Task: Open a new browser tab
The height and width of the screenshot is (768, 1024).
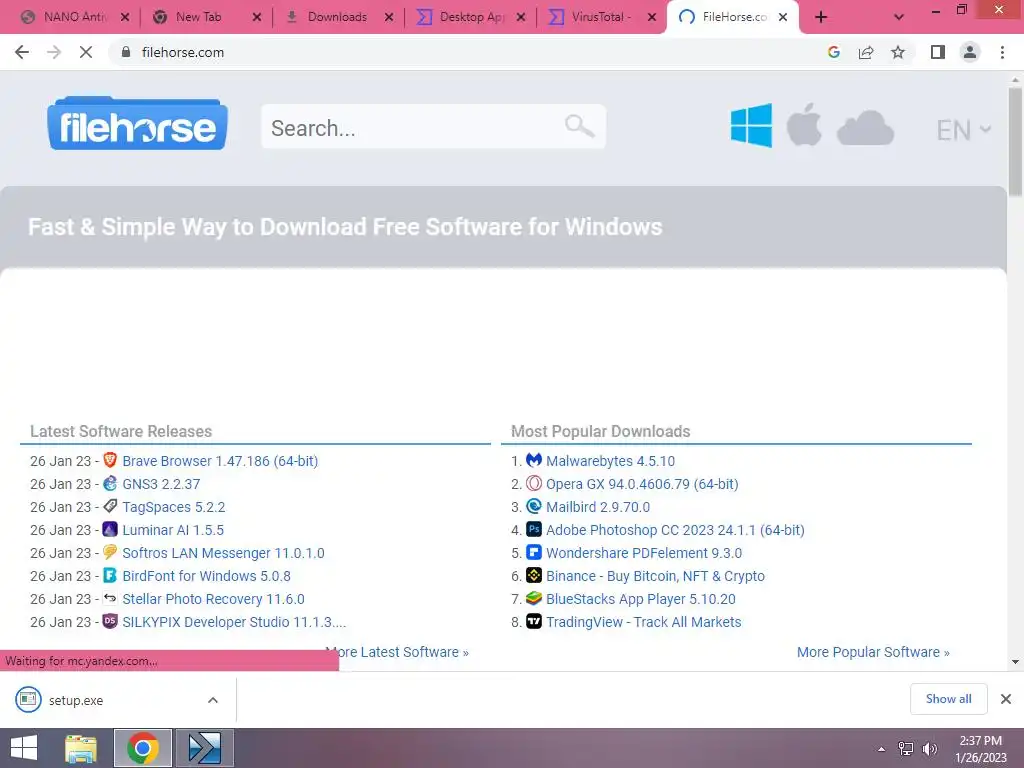Action: pyautogui.click(x=821, y=17)
